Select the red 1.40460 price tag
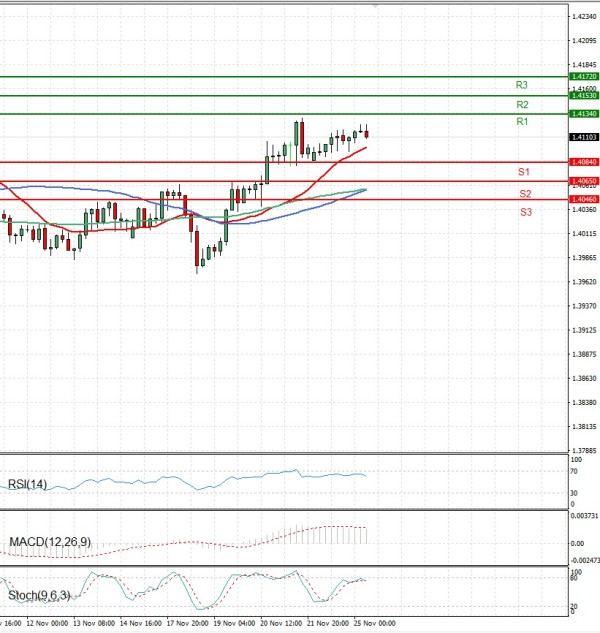 pyautogui.click(x=583, y=199)
